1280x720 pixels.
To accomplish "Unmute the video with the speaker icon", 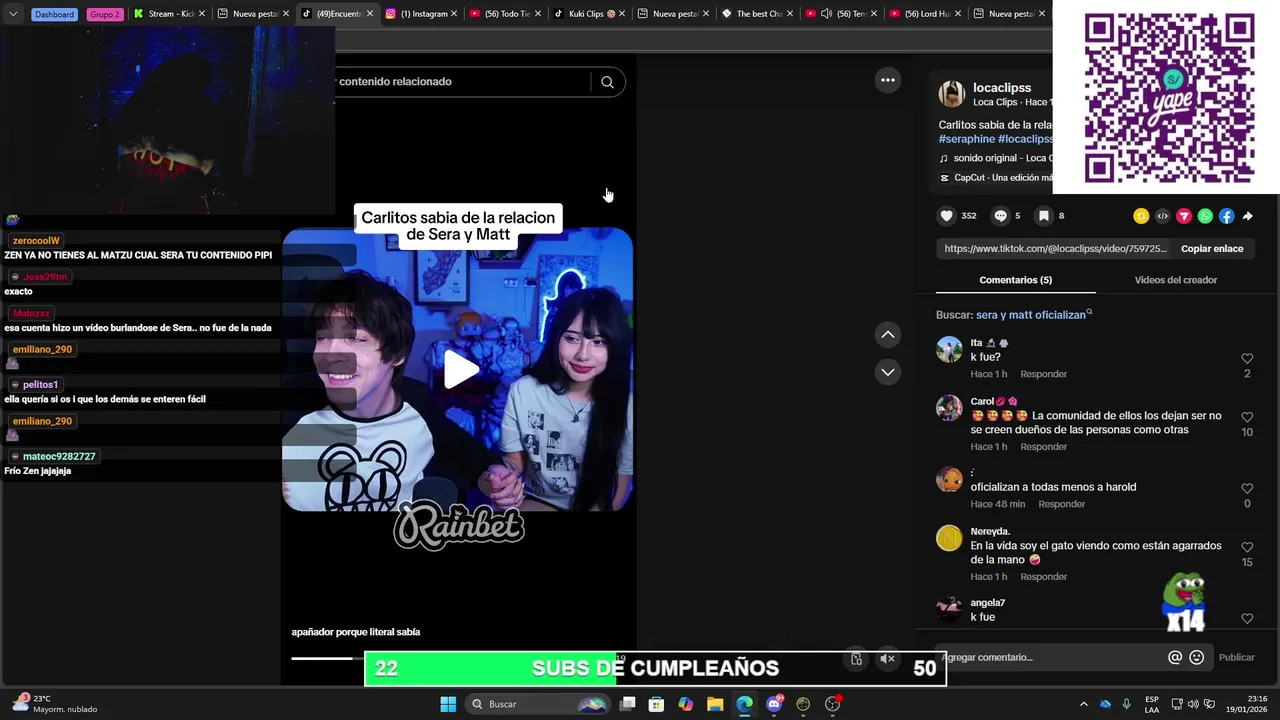I will click(x=887, y=659).
